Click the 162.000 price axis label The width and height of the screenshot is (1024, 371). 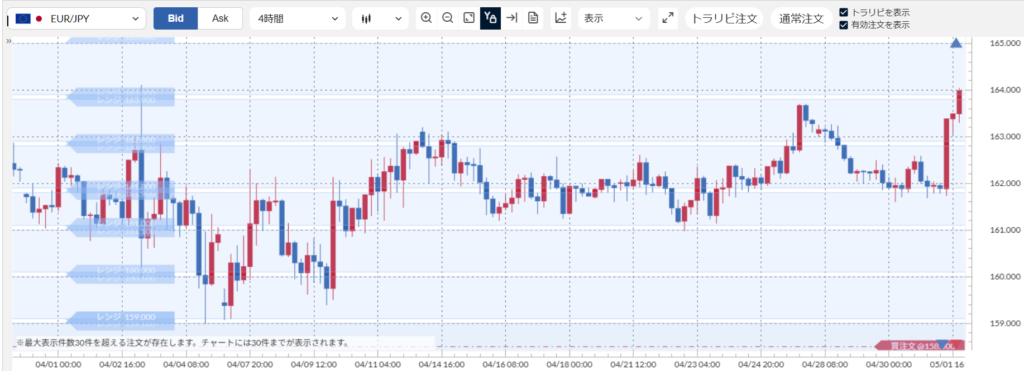coord(1005,184)
